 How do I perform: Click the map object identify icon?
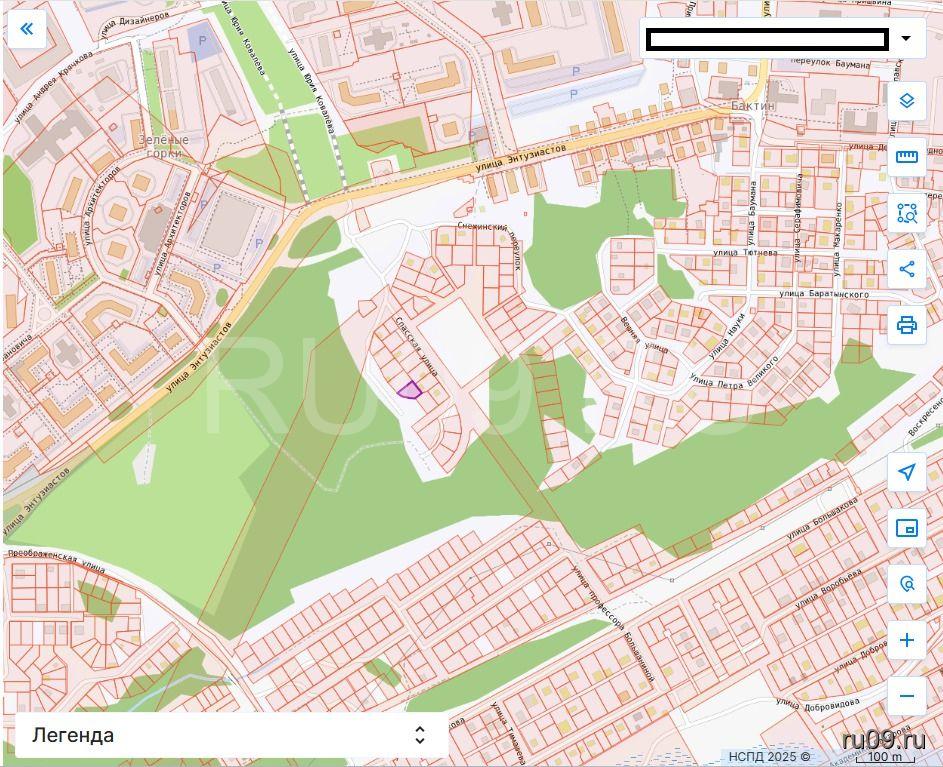tap(906, 584)
